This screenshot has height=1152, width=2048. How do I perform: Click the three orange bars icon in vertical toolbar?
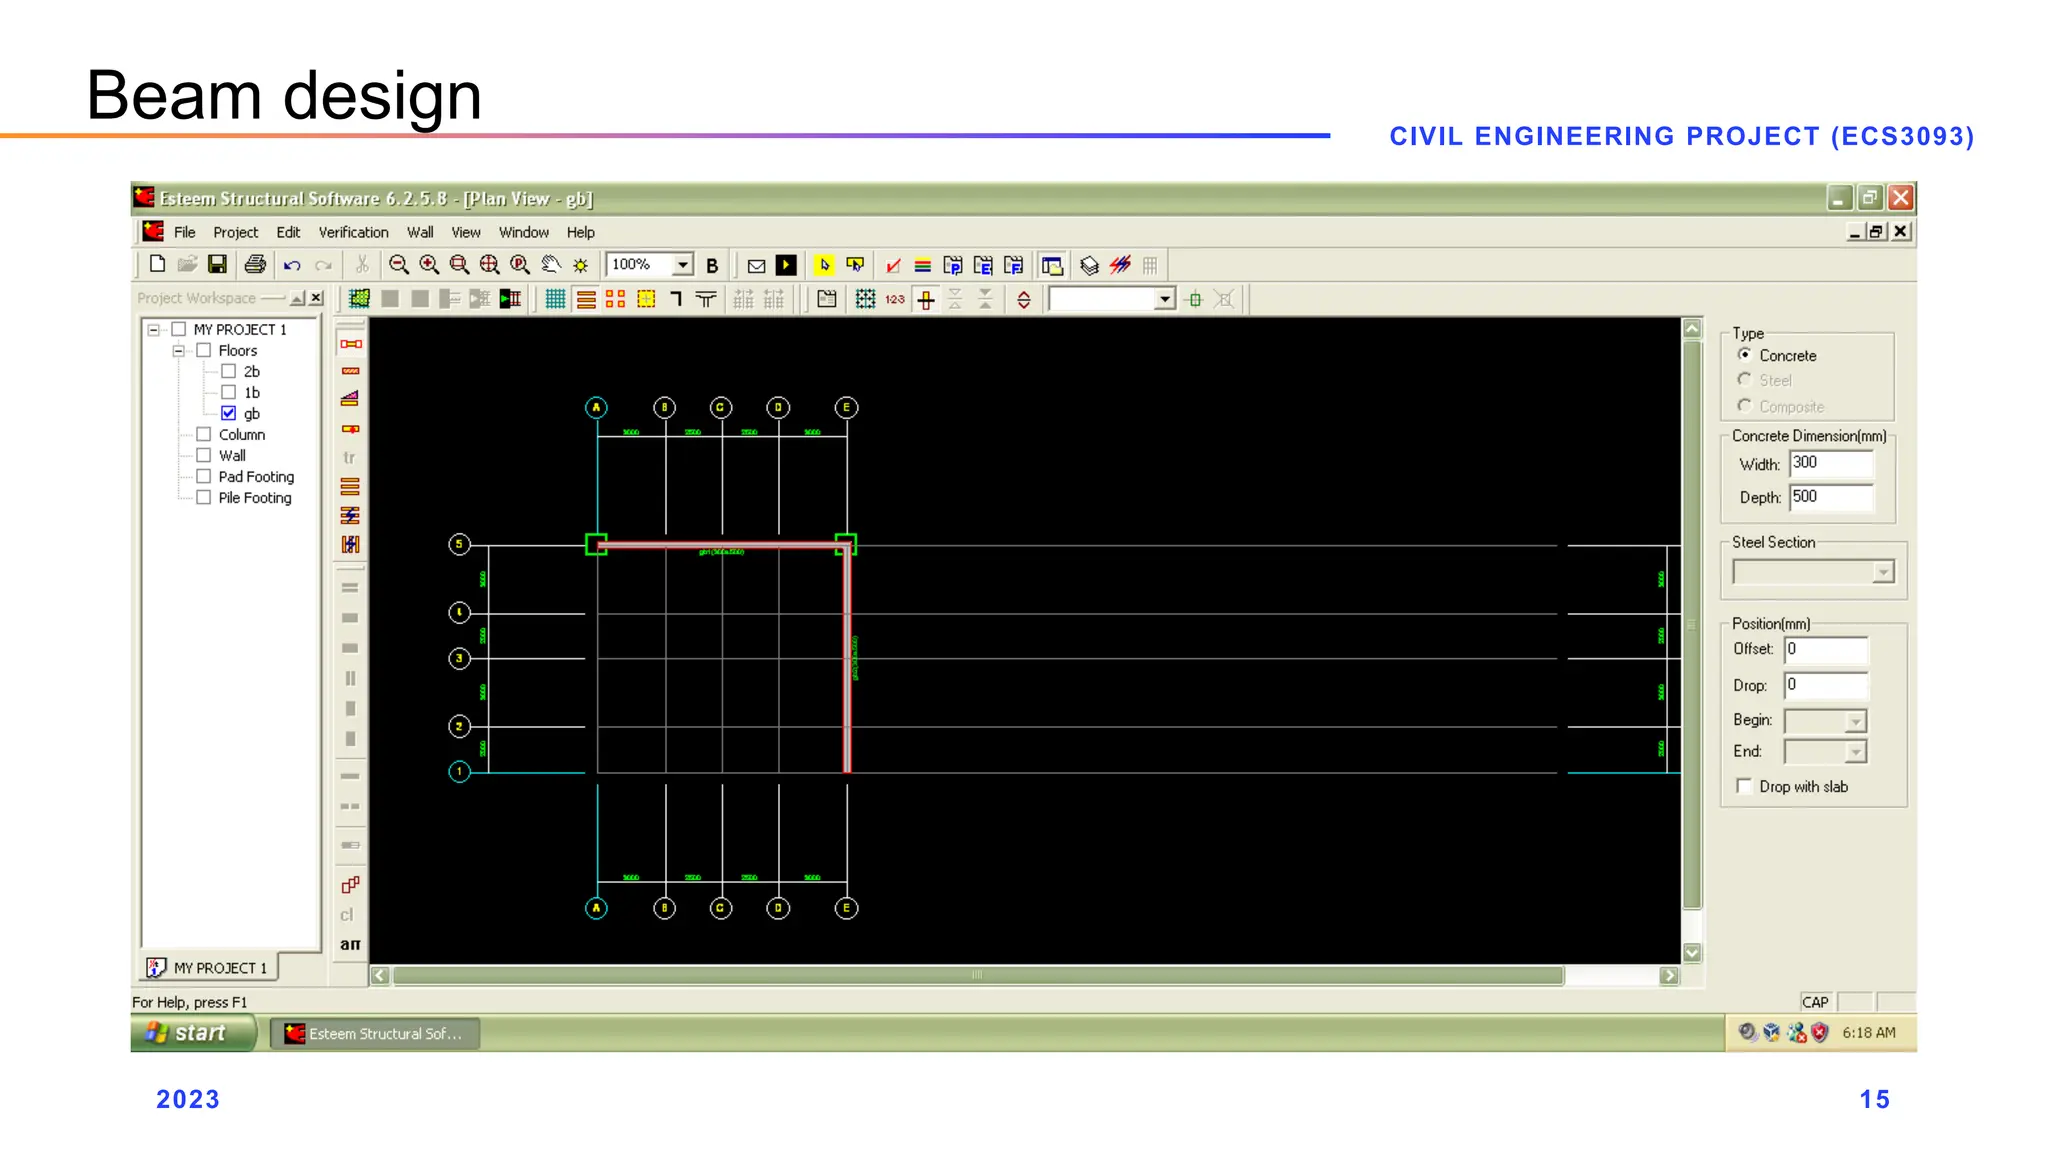(x=350, y=486)
